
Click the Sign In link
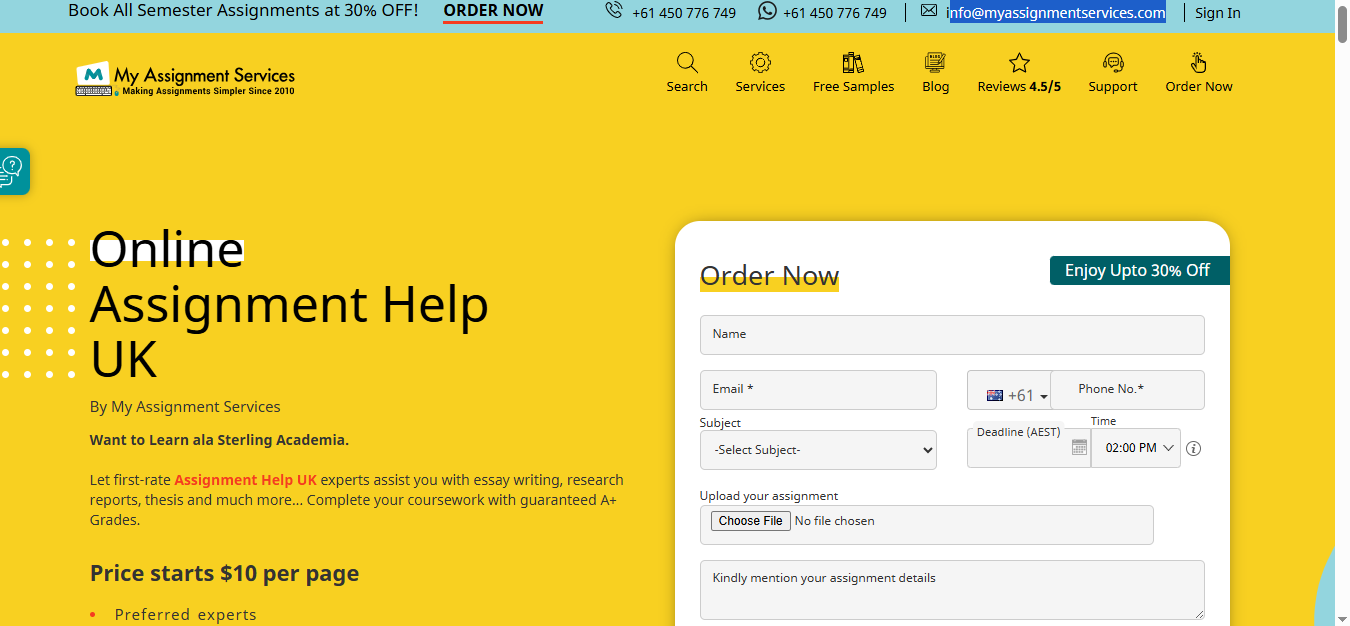pos(1217,13)
